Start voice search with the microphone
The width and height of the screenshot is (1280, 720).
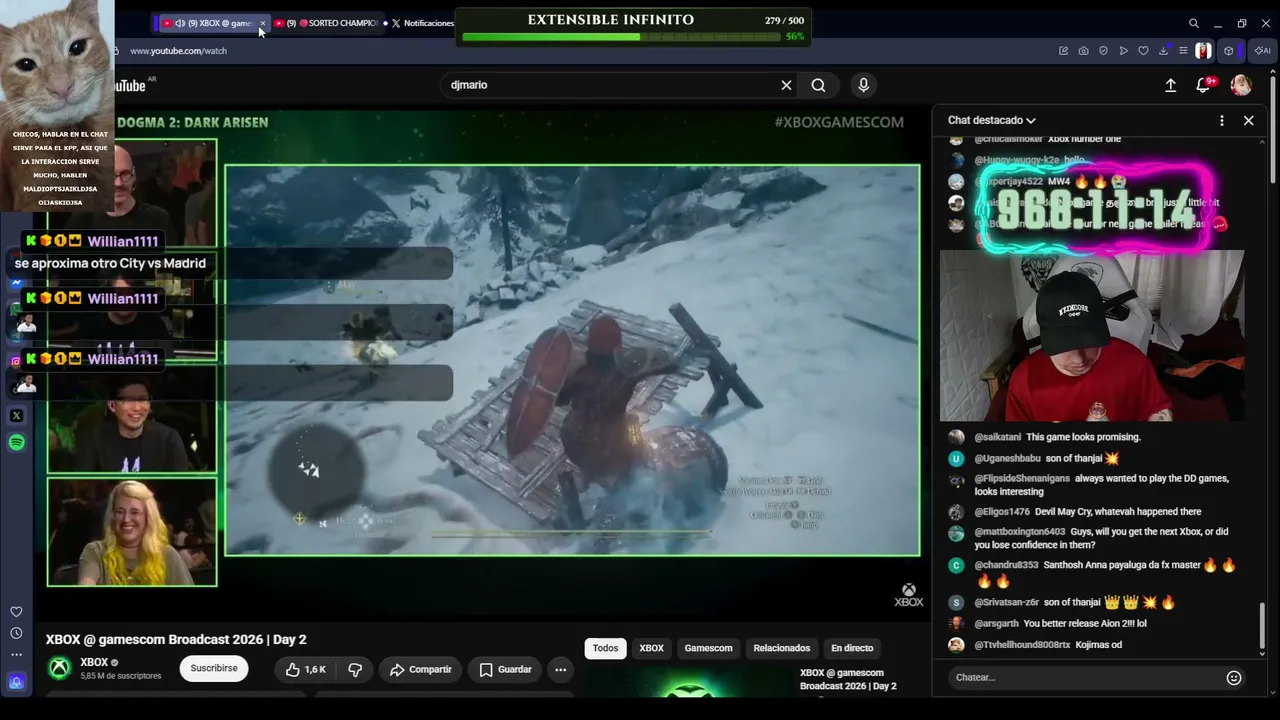(864, 85)
